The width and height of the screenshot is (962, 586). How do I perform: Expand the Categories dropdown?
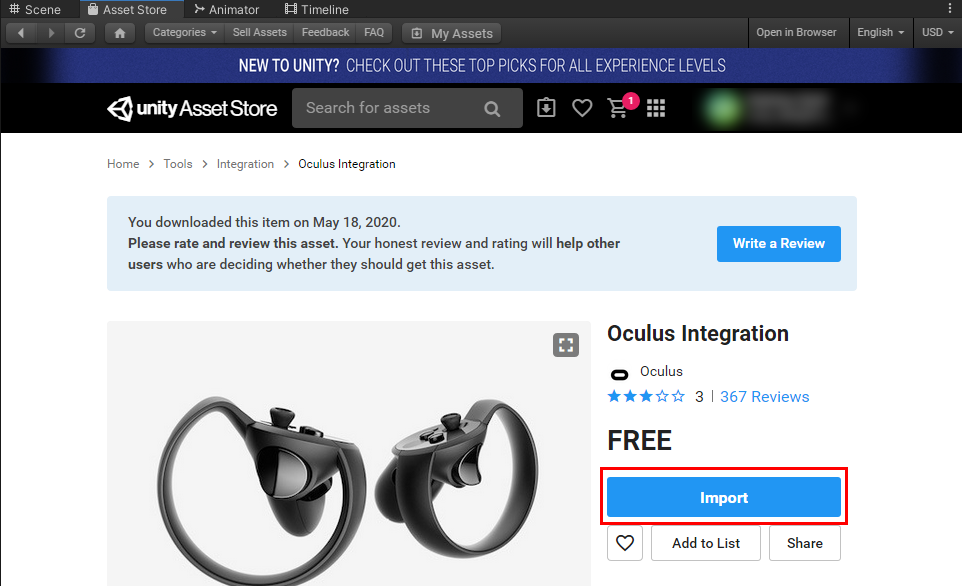point(185,33)
